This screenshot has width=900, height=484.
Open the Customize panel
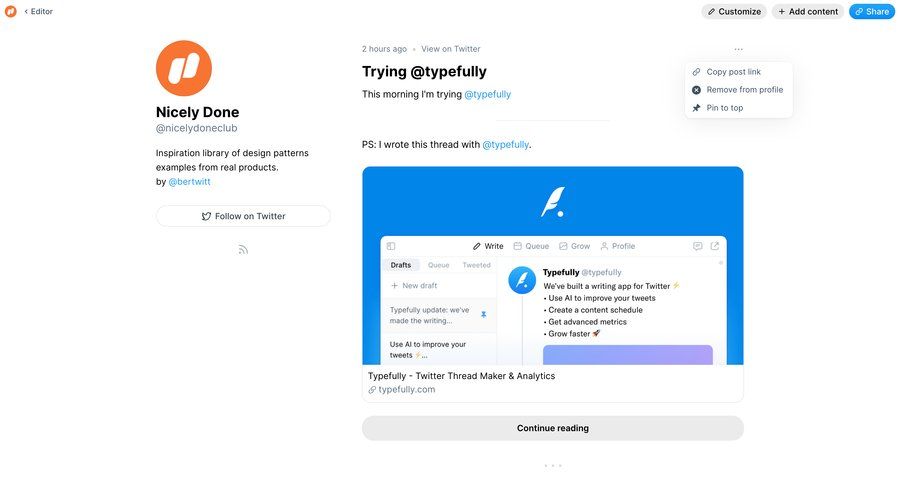click(734, 12)
